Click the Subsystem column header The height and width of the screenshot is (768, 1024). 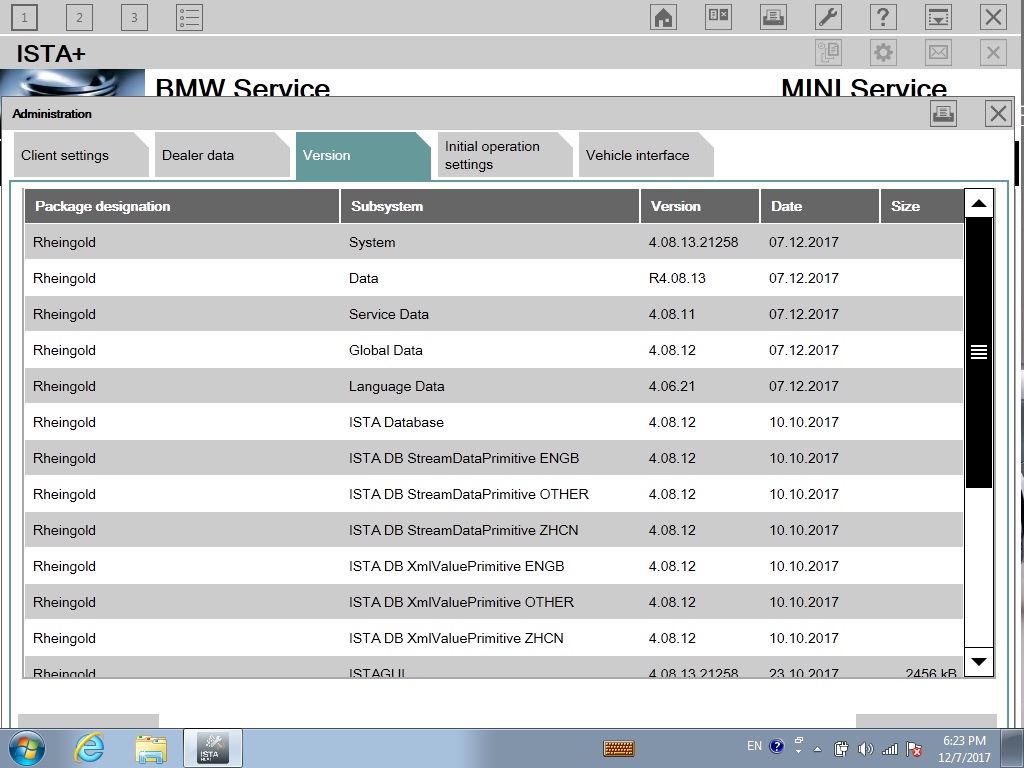(490, 206)
